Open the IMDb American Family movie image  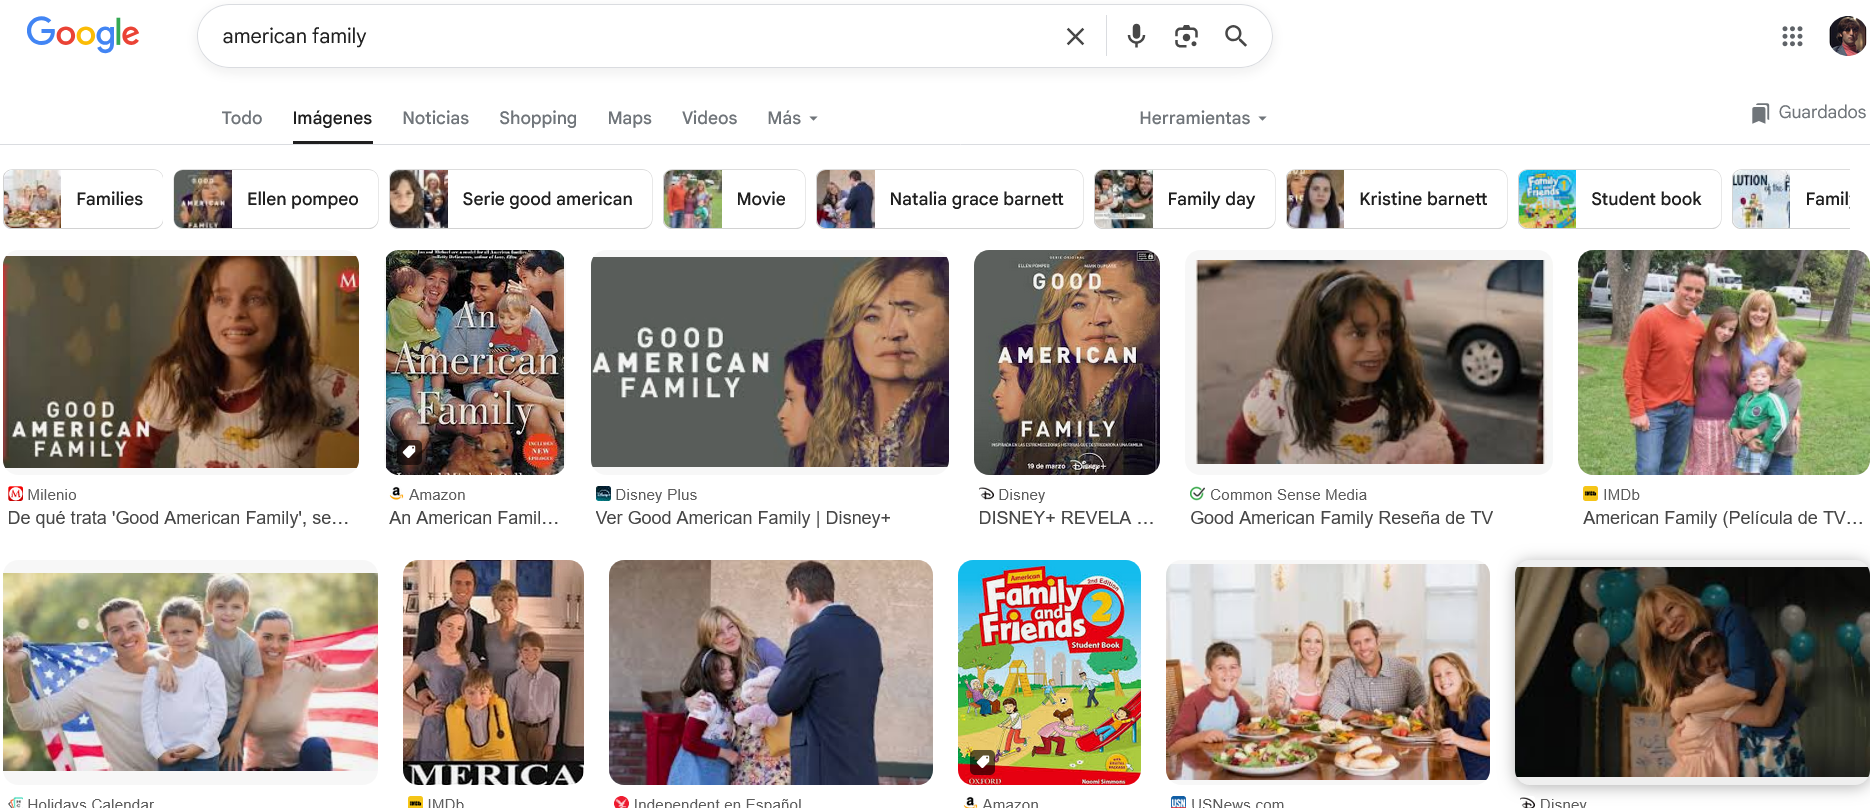pos(1724,362)
